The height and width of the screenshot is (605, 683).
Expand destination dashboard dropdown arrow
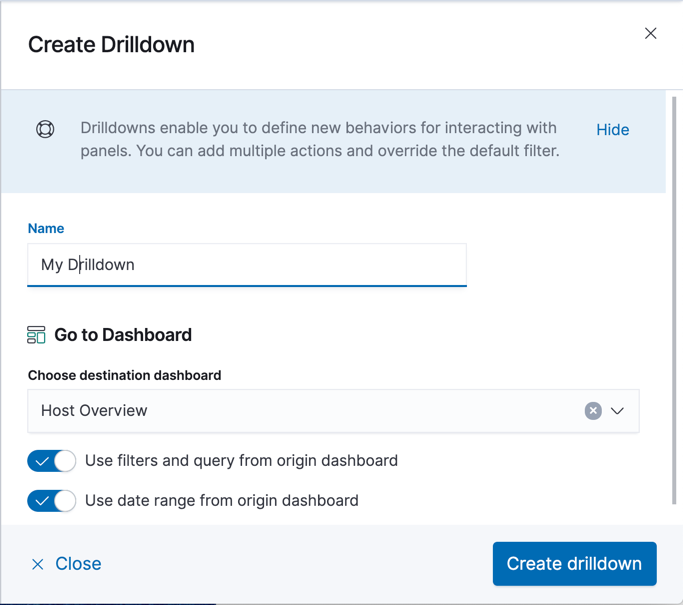[618, 411]
